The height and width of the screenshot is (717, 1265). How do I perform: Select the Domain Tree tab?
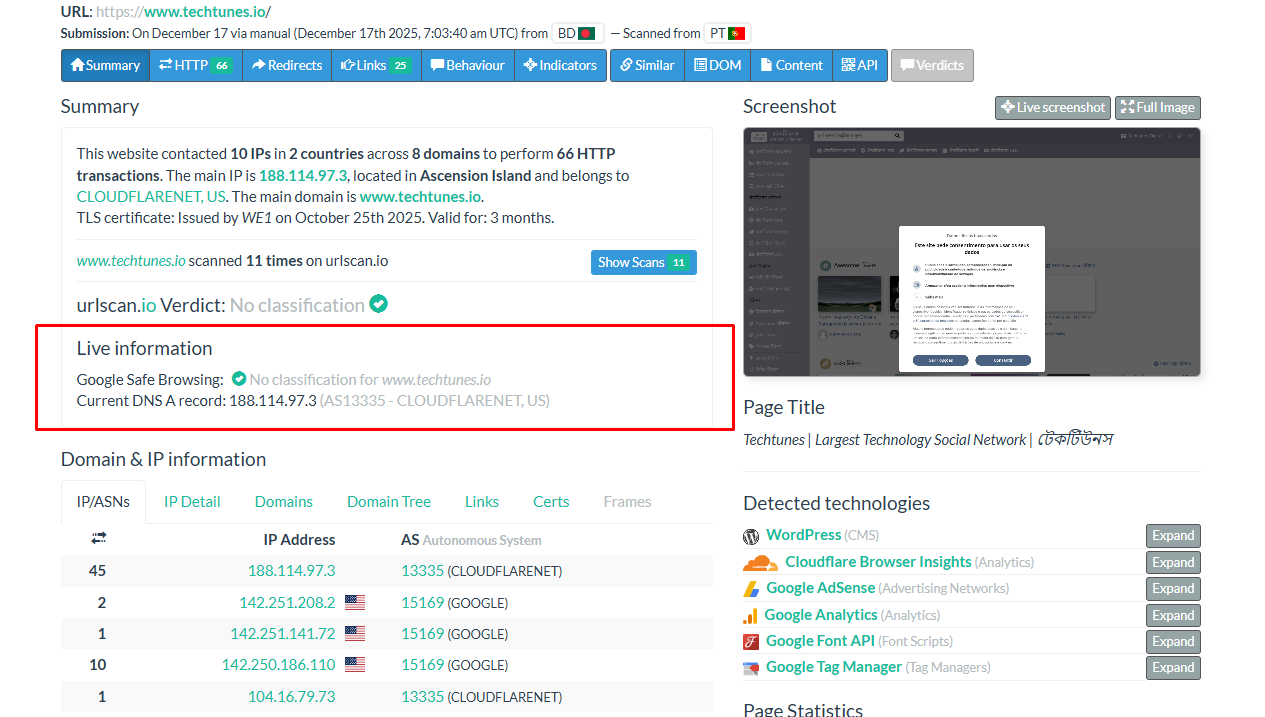[389, 502]
